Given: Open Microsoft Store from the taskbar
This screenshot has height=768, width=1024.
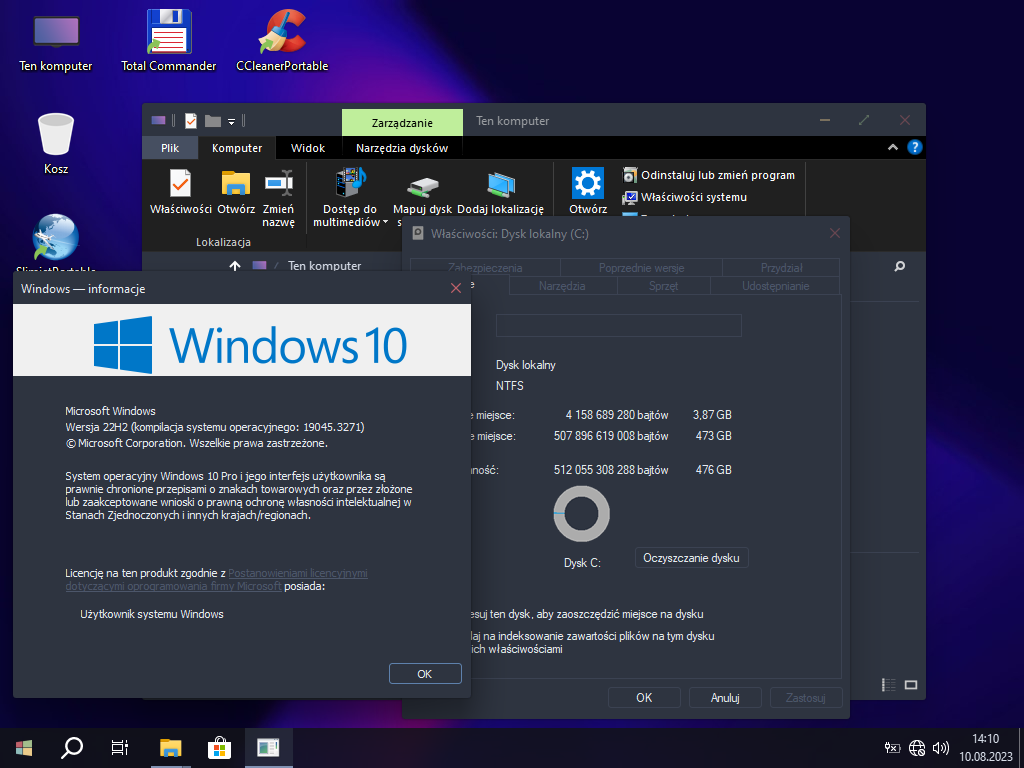Looking at the screenshot, I should (219, 747).
